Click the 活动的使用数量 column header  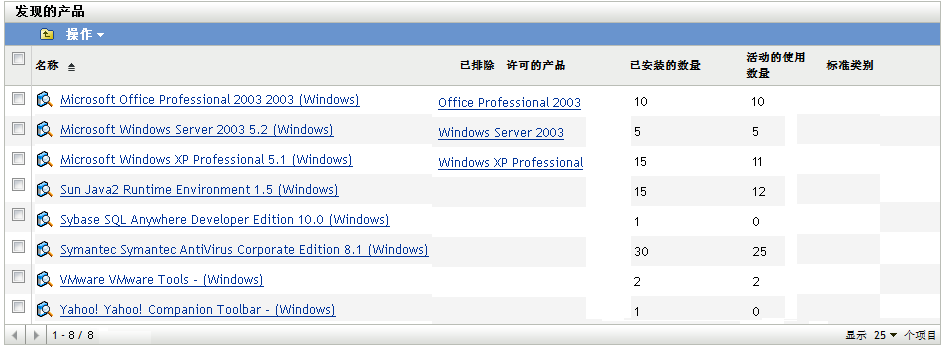[776, 65]
